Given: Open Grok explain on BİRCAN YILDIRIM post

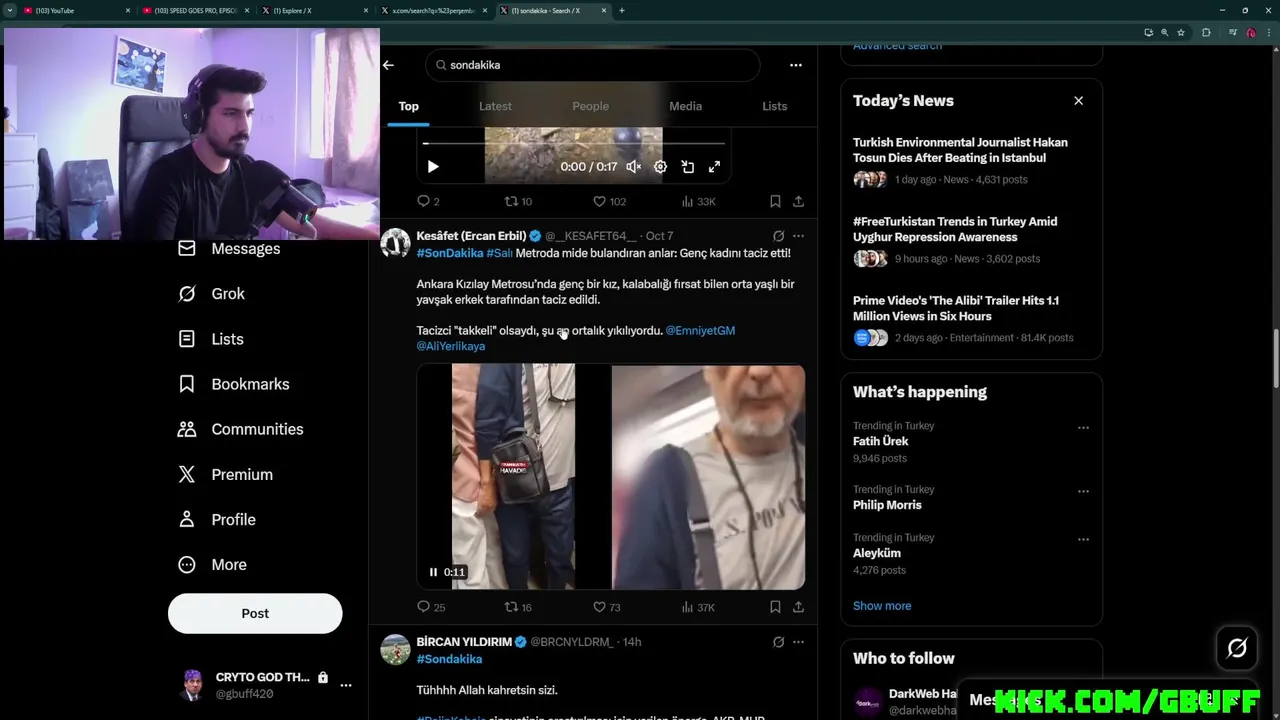Looking at the screenshot, I should click(778, 642).
